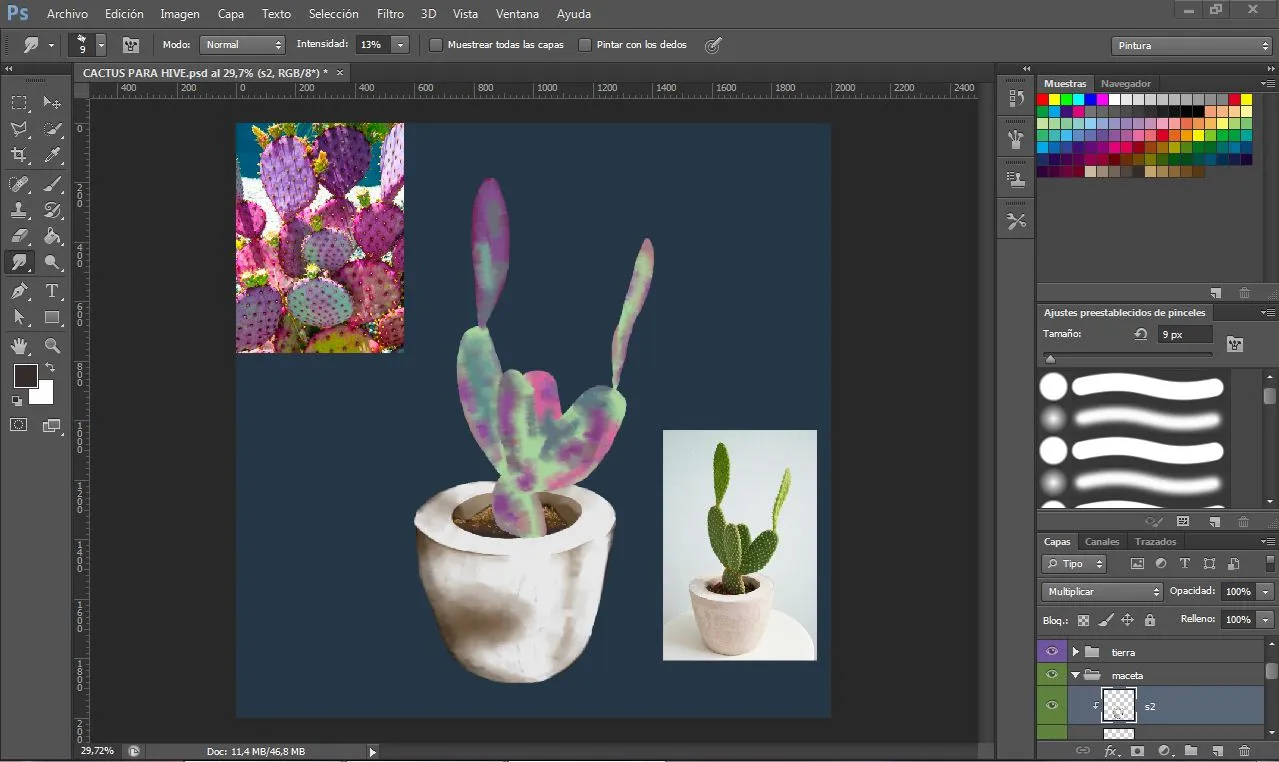Screen dimensions: 1279x762
Task: Open the Pintura workspace dropdown
Action: click(1191, 46)
